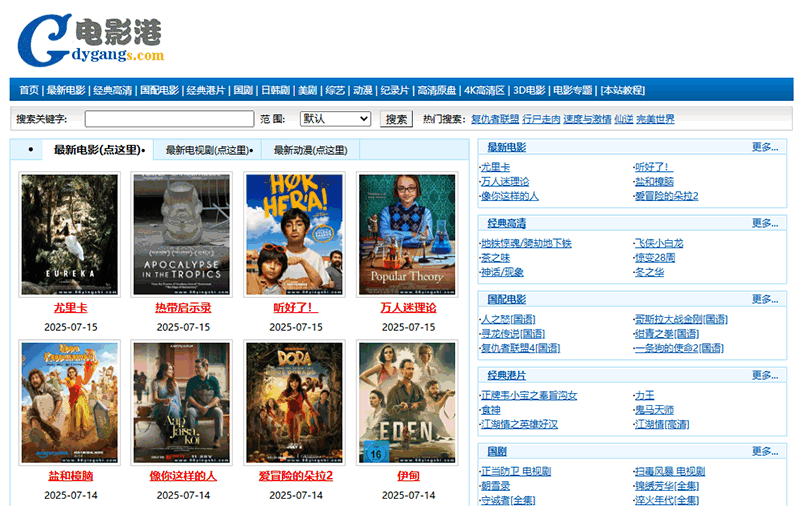The width and height of the screenshot is (800, 506).
Task: Click hot search link 仙逆
Action: [x=624, y=119]
